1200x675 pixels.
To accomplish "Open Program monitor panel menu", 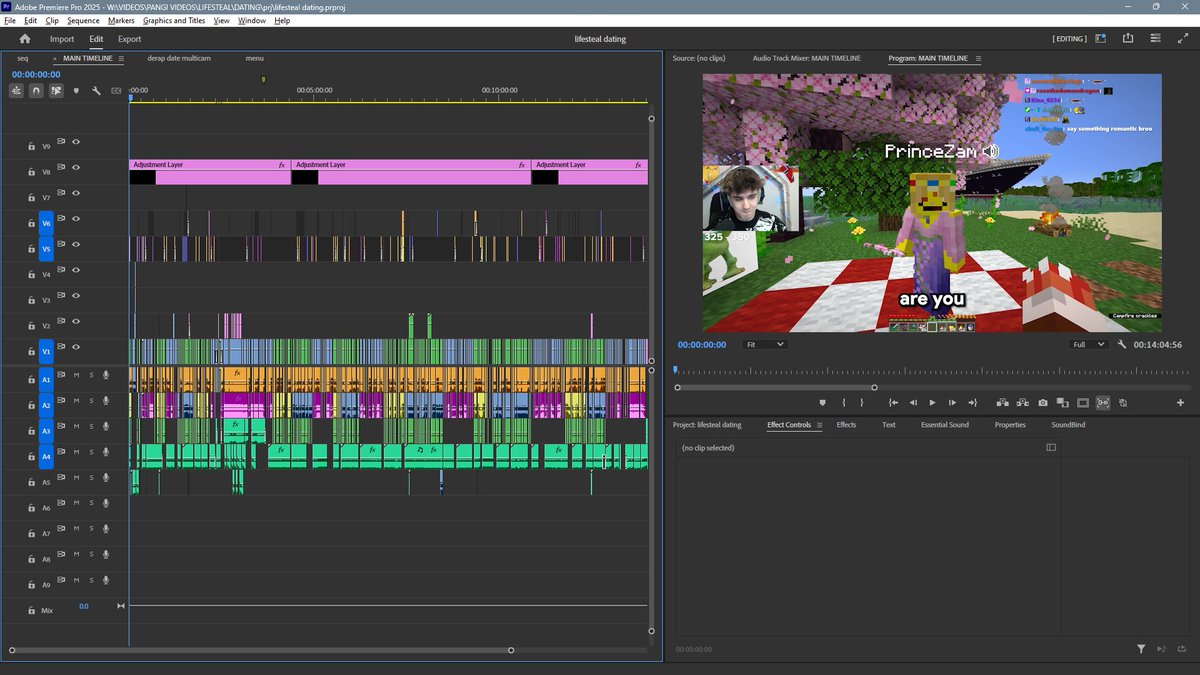I will coord(978,58).
